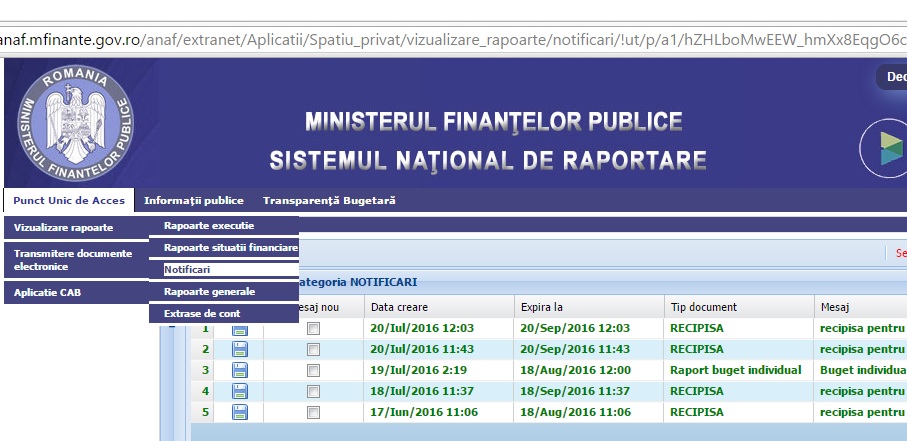Tick the checkbox for 20/Iul/2016 12:03 row
The height and width of the screenshot is (441, 907).
click(x=314, y=329)
